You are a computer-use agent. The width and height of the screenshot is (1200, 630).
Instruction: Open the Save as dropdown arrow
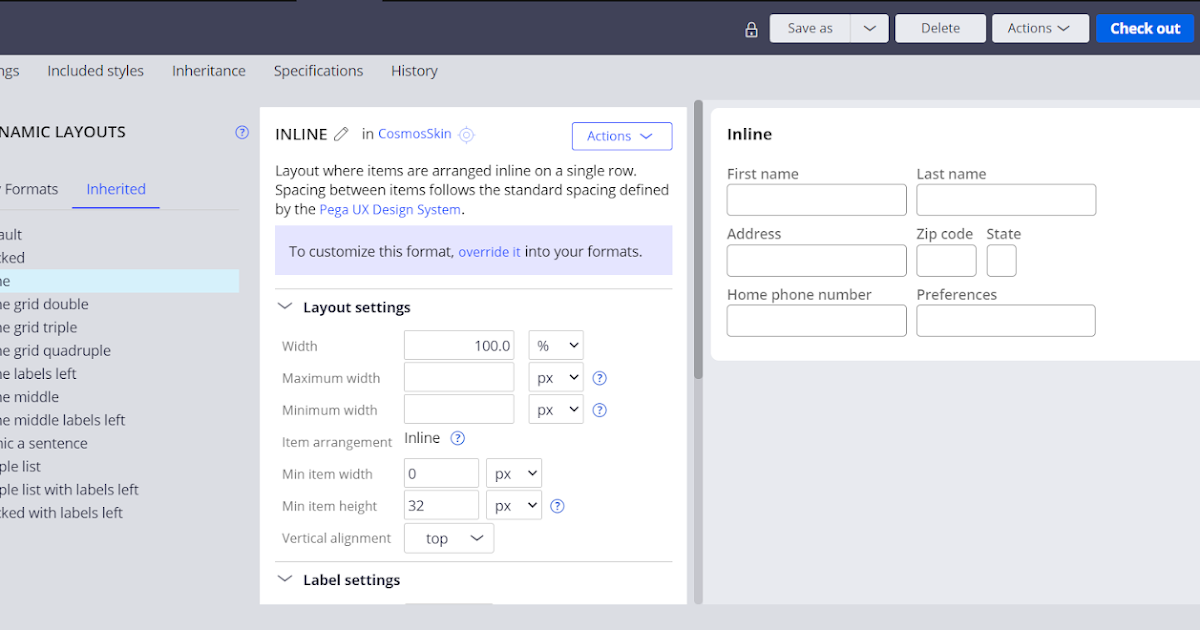click(x=868, y=28)
